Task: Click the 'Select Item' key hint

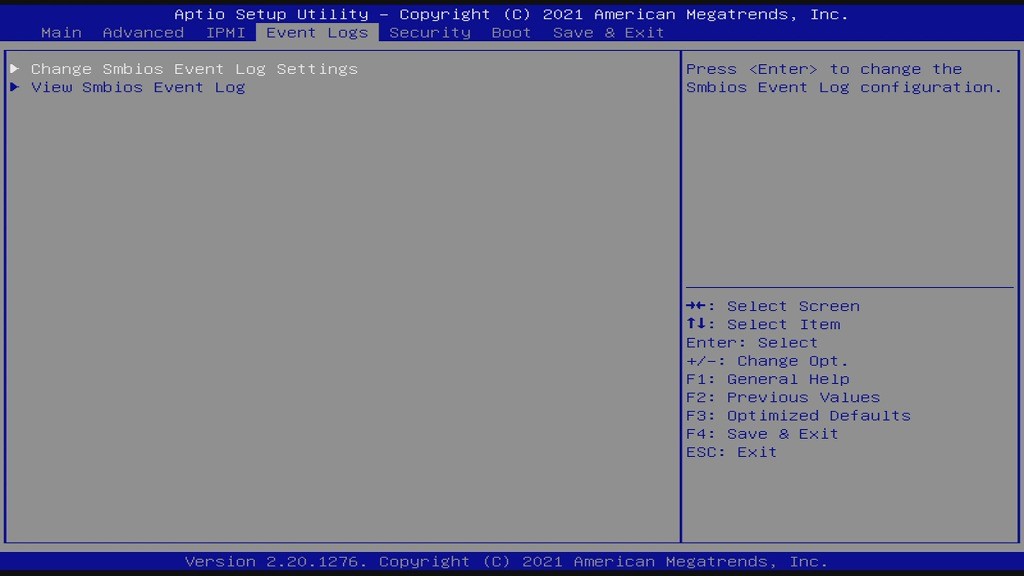Action: (x=783, y=324)
